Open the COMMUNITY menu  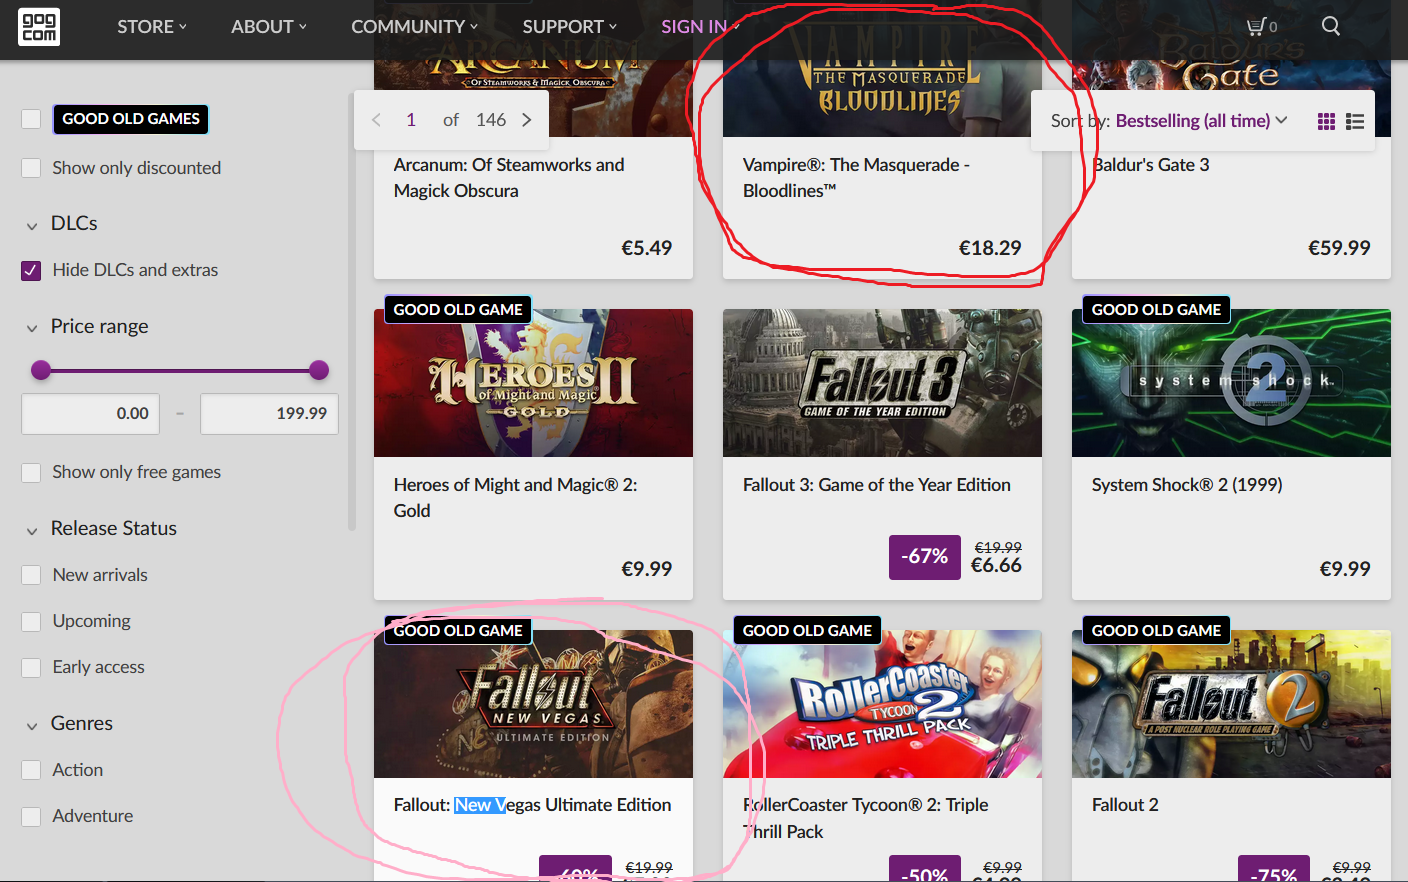pyautogui.click(x=414, y=27)
